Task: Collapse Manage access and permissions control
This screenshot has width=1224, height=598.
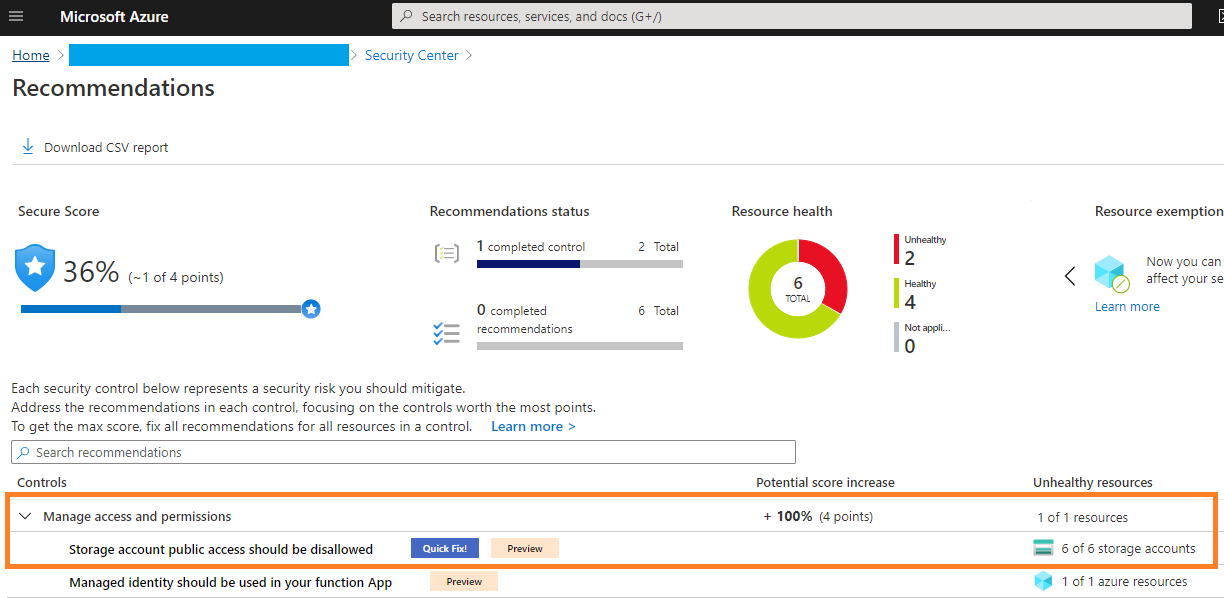Action: (25, 517)
